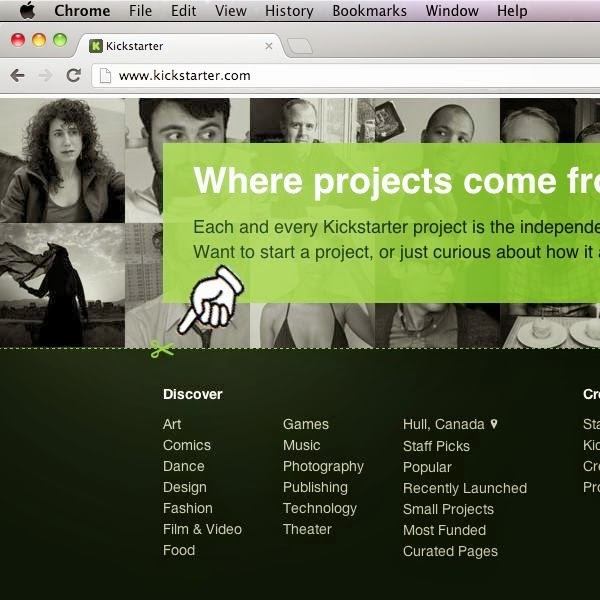Open the Chrome application menu
The image size is (600, 600).
[x=82, y=11]
